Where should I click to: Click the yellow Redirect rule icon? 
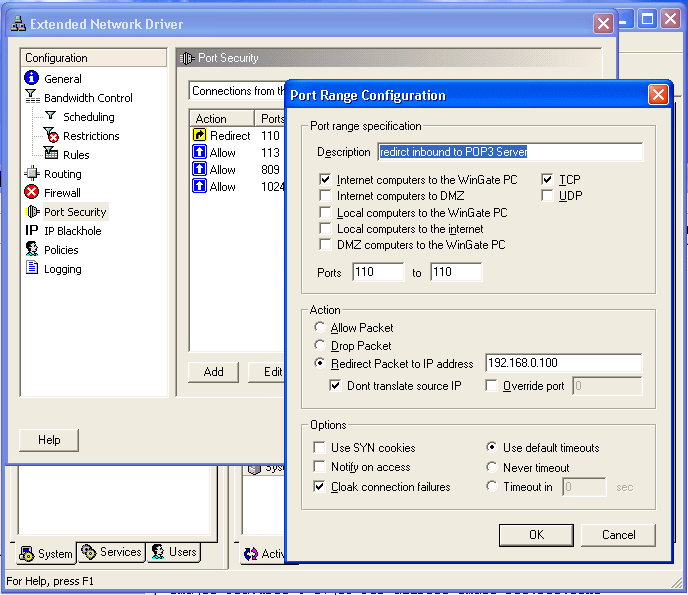[199, 134]
